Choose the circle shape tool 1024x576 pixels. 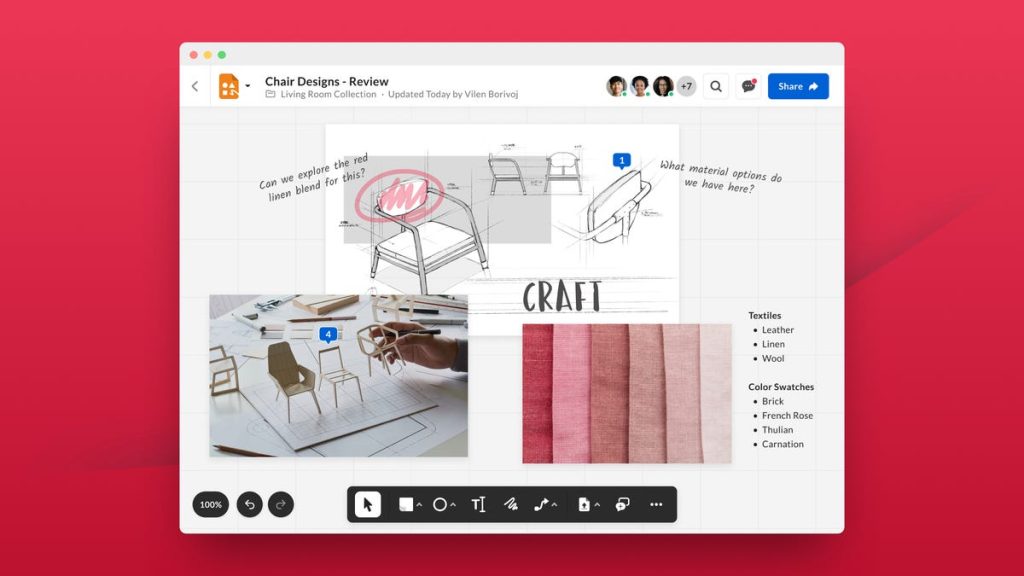pyautogui.click(x=439, y=505)
